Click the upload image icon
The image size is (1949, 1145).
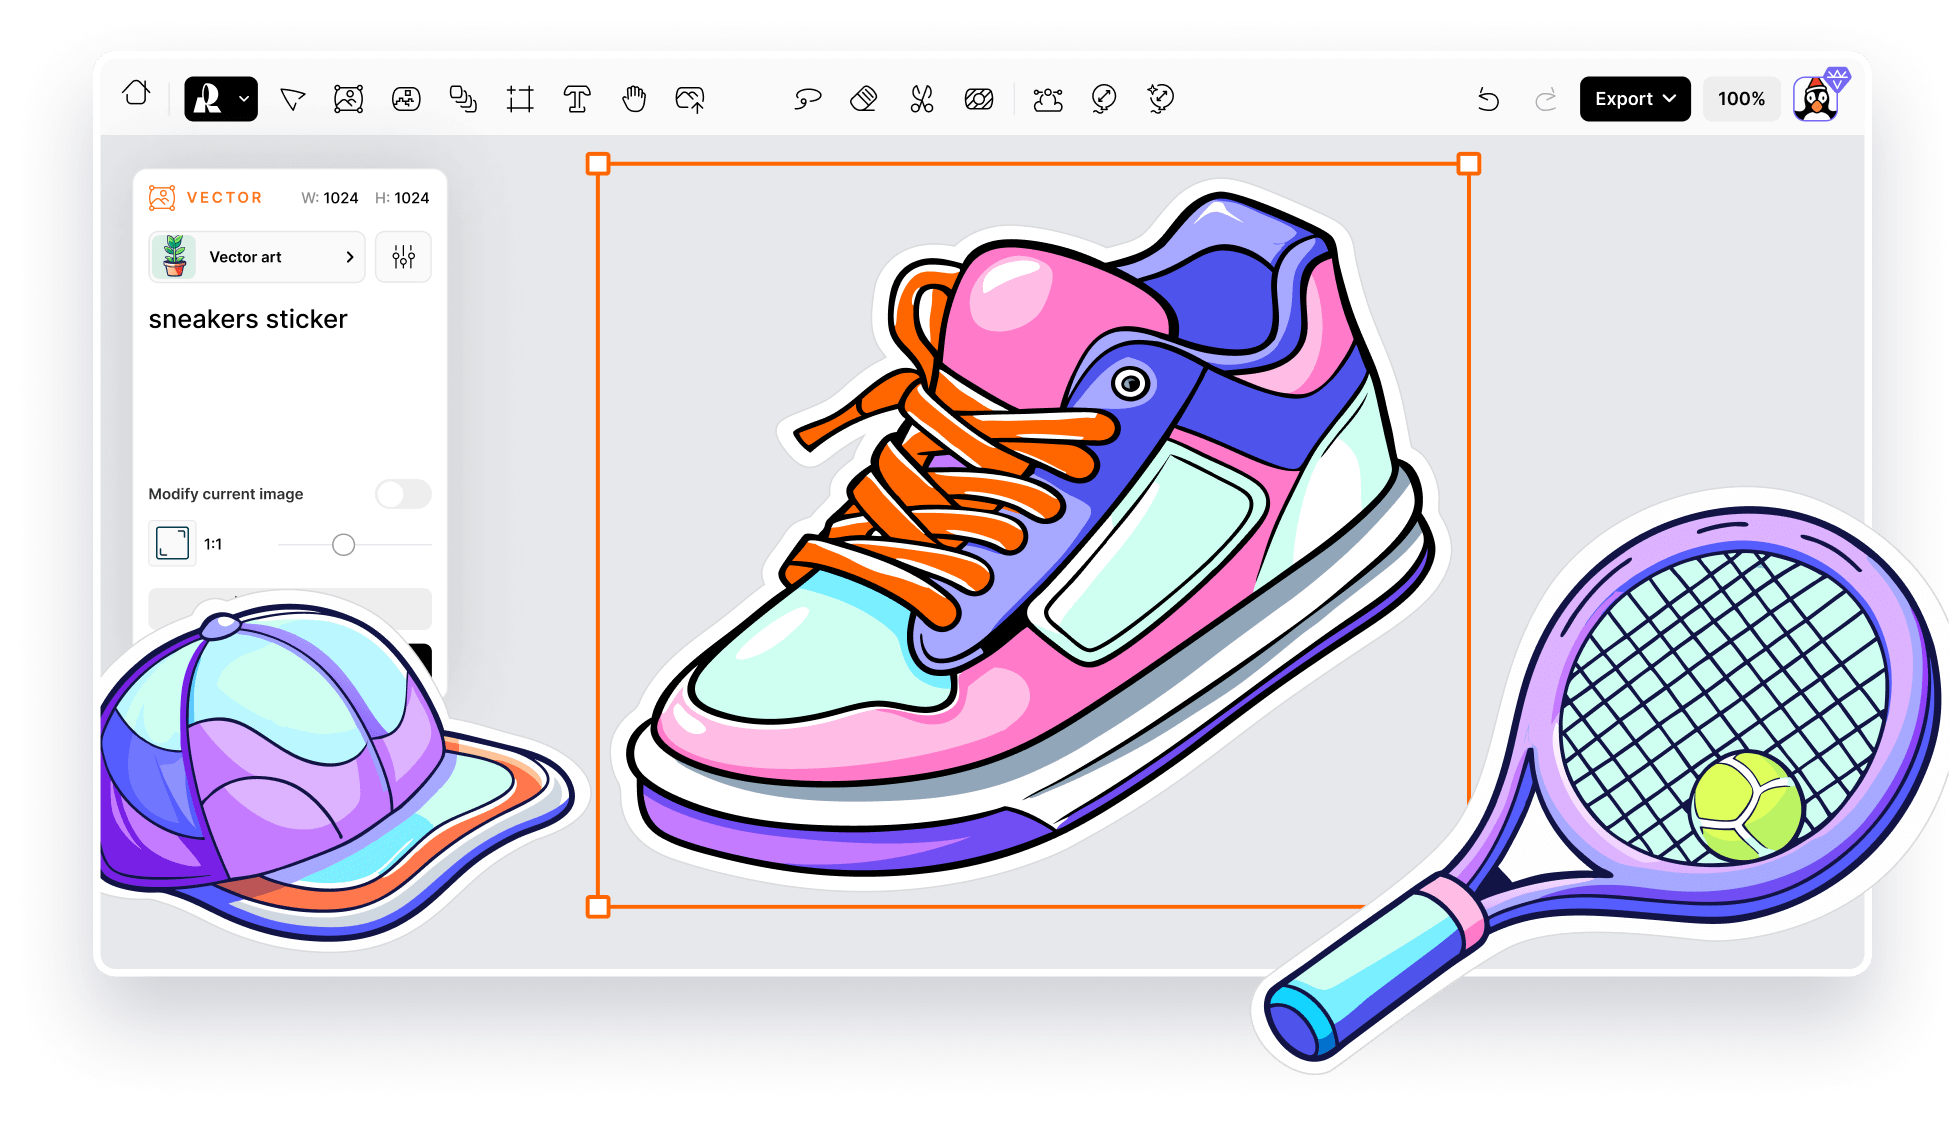pyautogui.click(x=690, y=99)
